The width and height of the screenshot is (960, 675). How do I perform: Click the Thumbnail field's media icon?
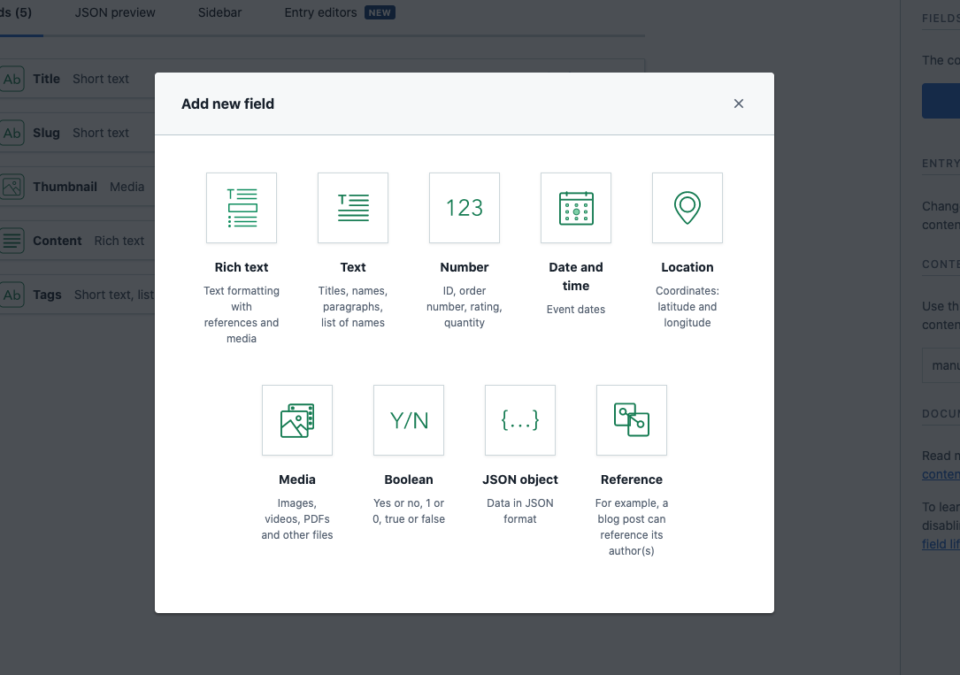click(x=12, y=187)
